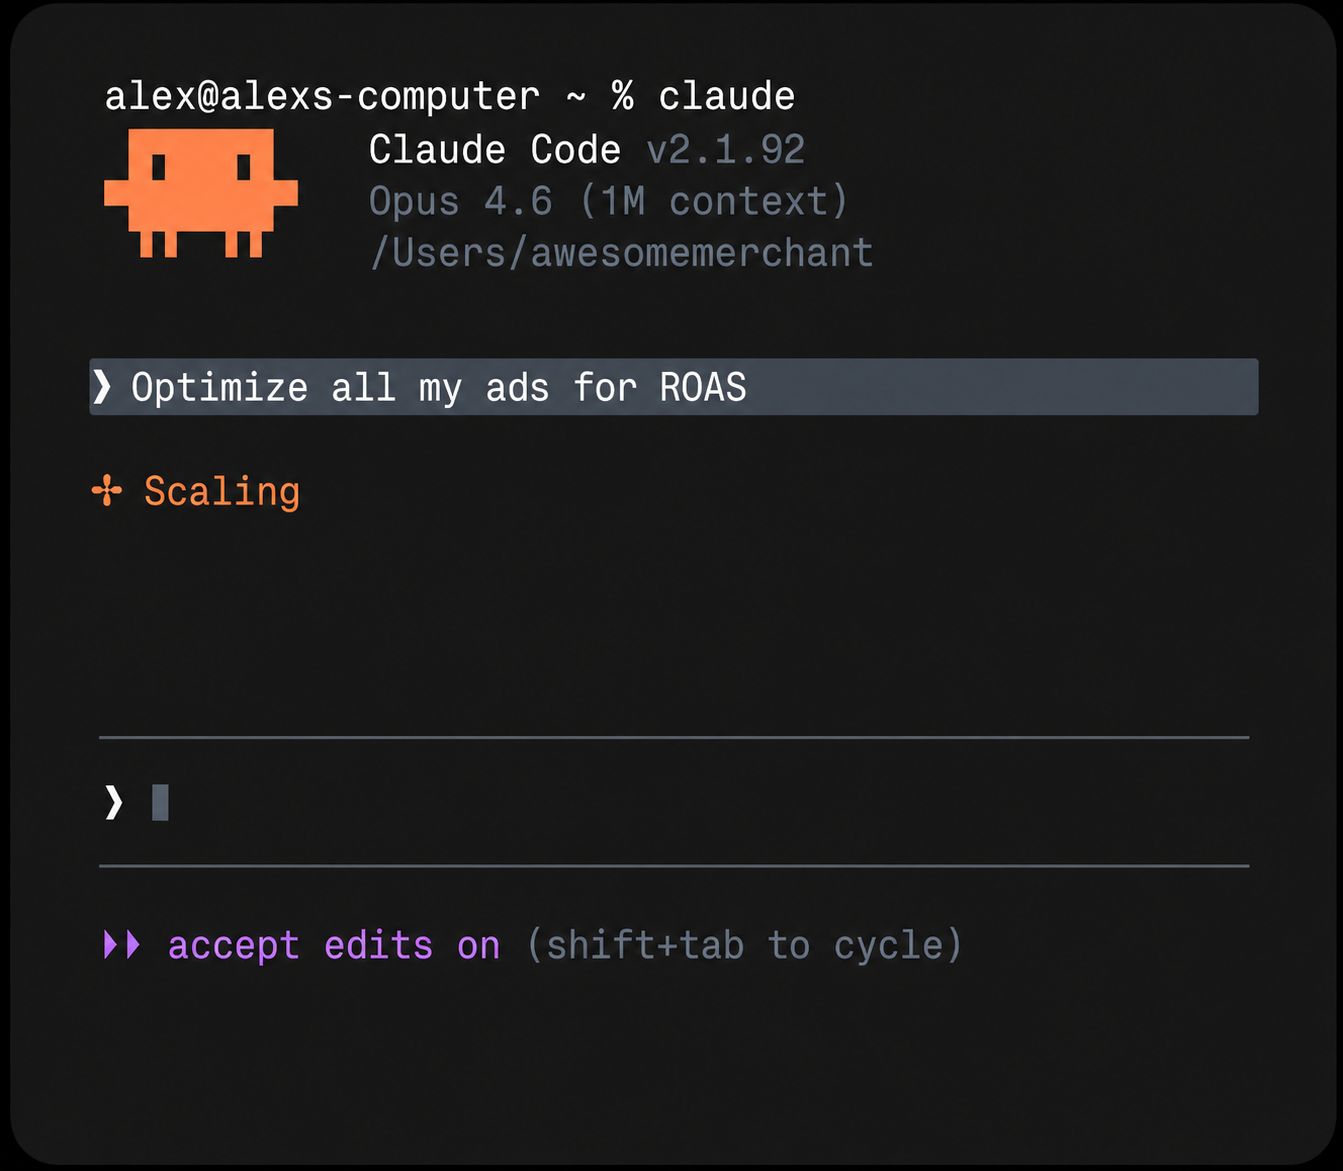Click the /Users/awesomemerchant directory path

(x=621, y=253)
